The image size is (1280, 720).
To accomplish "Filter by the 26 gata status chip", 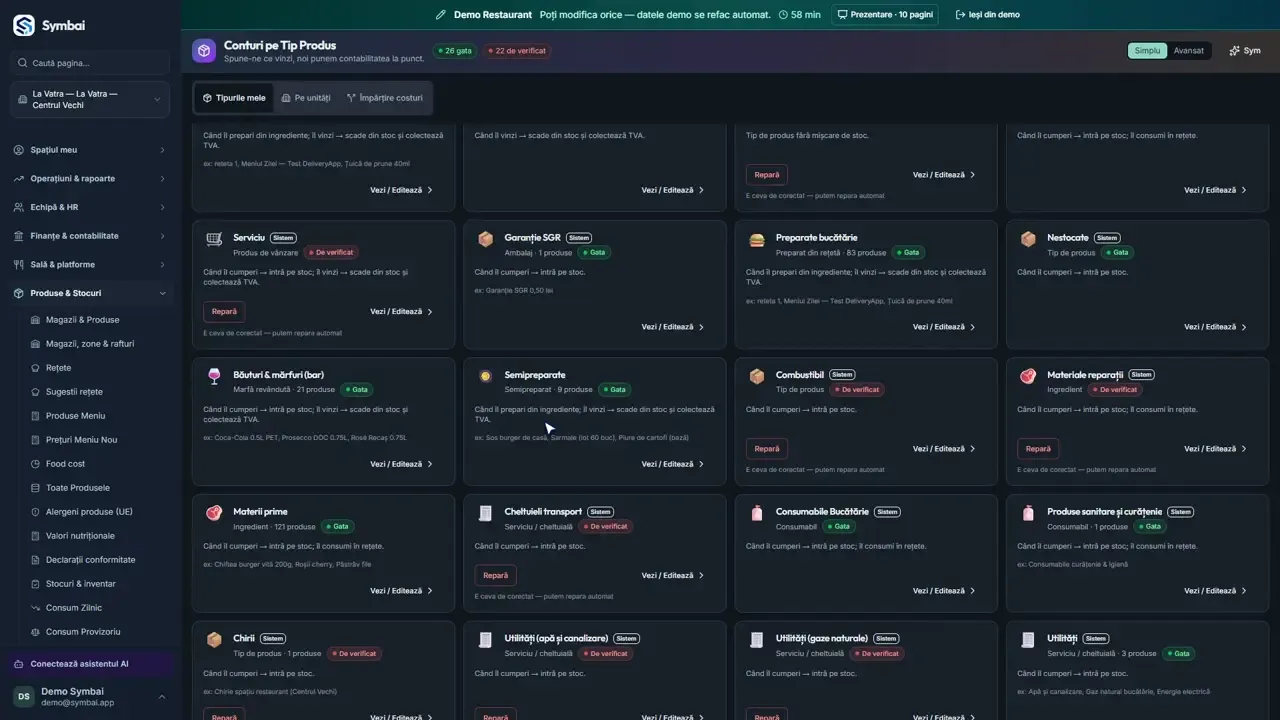I will pos(455,51).
